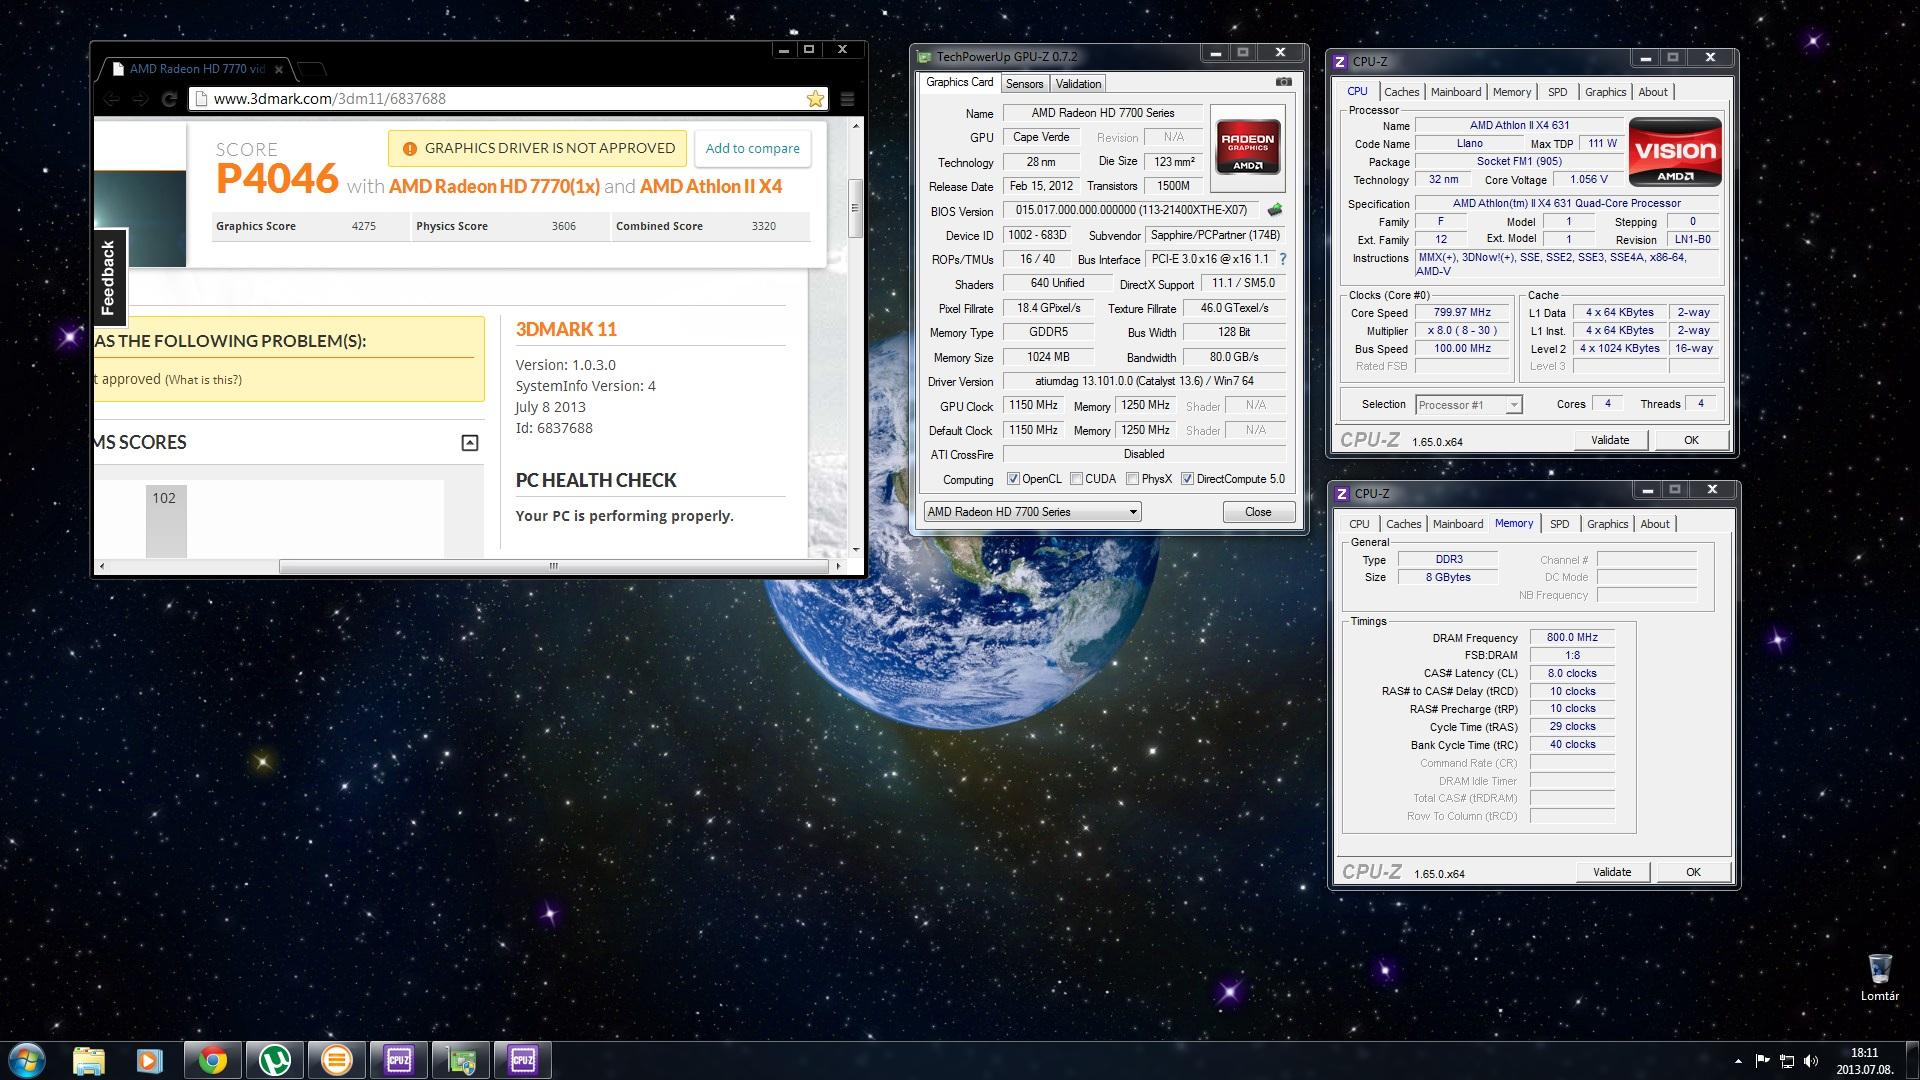Open the orange round taskbar app

pos(336,1060)
